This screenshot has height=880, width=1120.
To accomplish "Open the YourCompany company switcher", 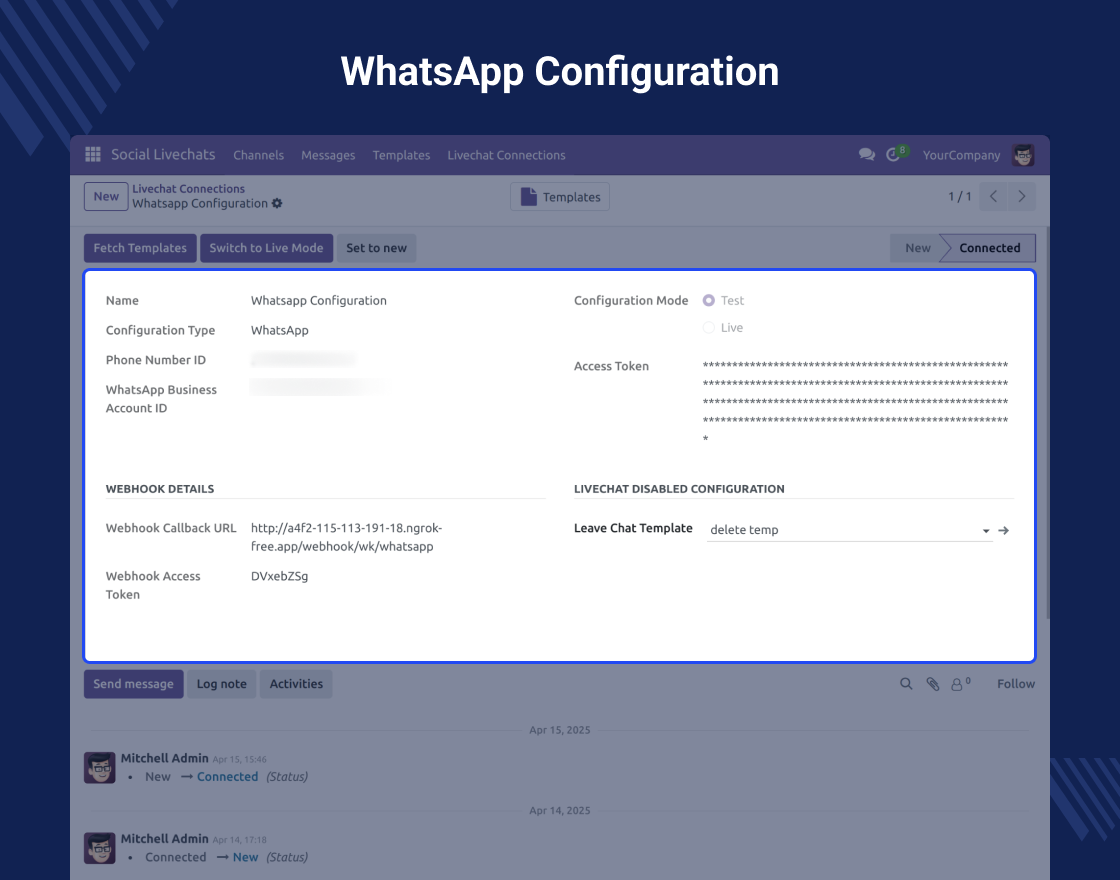I will point(961,155).
